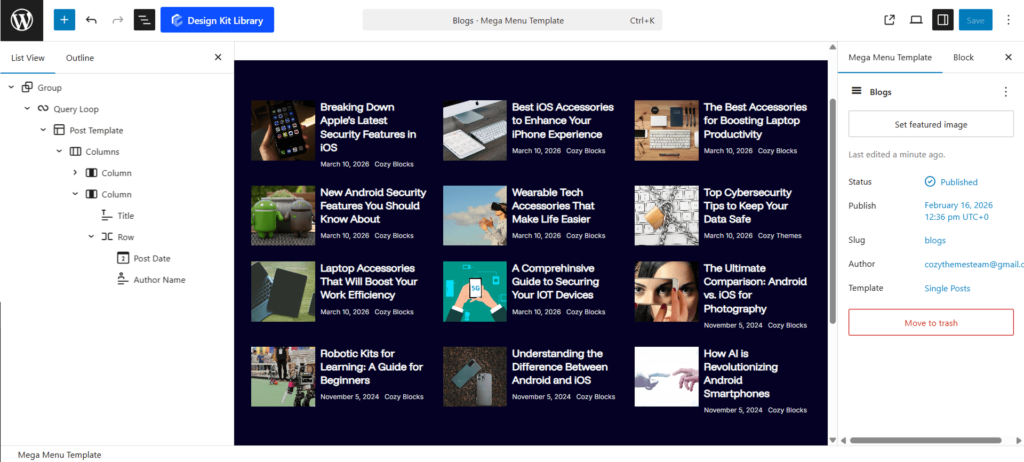This screenshot has width=1024, height=462.
Task: Click the undo arrow icon
Action: (x=91, y=20)
